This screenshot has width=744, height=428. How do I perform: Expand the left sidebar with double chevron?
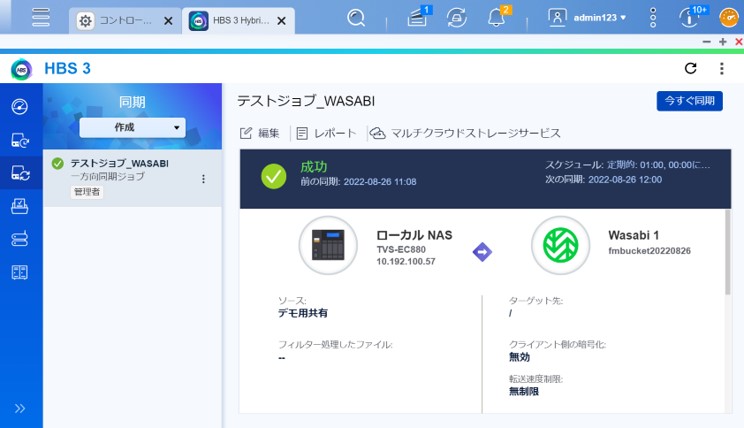point(20,408)
